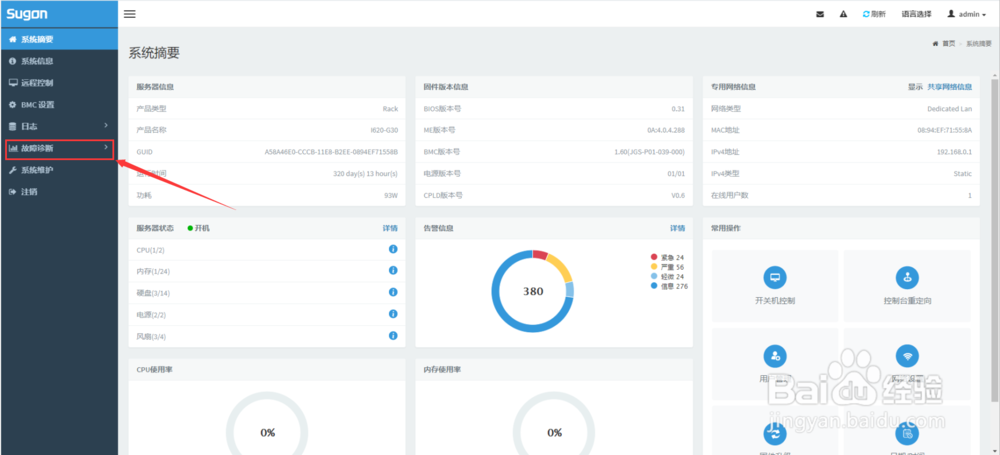Click the Sugon logo
The width and height of the screenshot is (1000, 455).
point(27,13)
